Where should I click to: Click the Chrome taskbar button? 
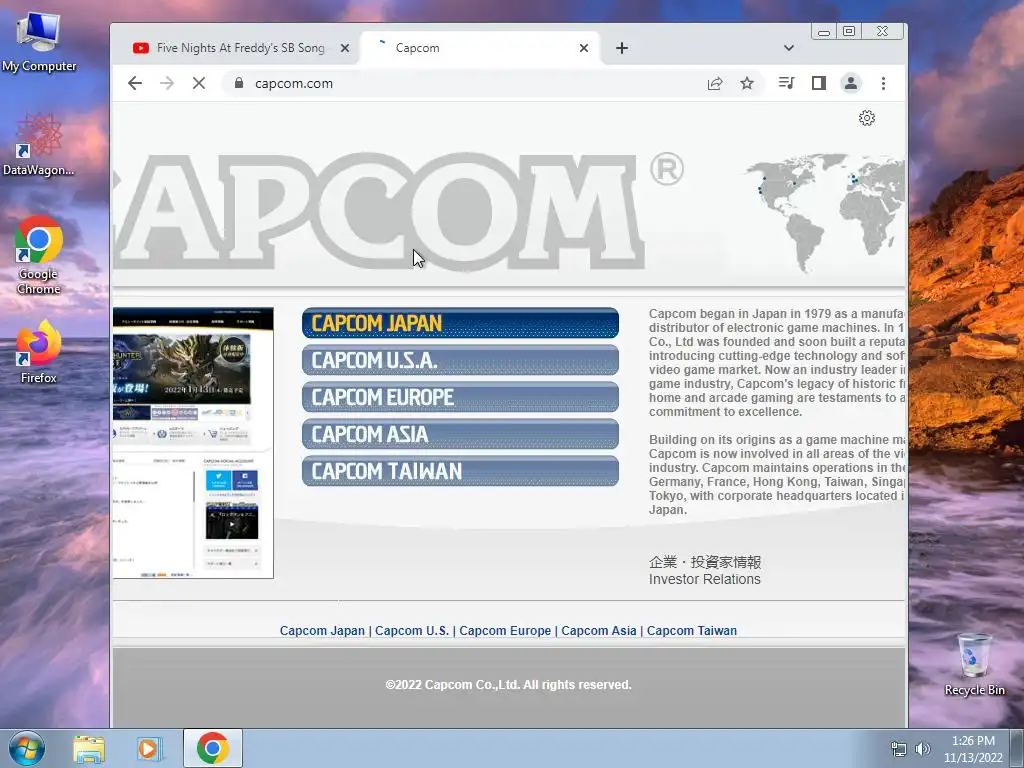212,748
